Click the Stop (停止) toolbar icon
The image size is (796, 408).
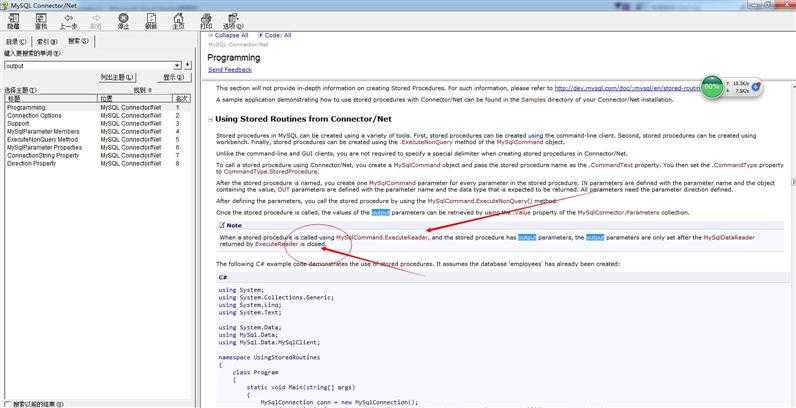123,21
